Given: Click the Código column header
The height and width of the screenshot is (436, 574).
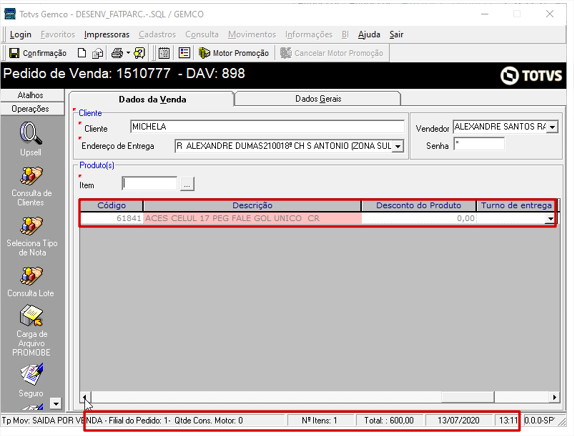Looking at the screenshot, I should (111, 205).
